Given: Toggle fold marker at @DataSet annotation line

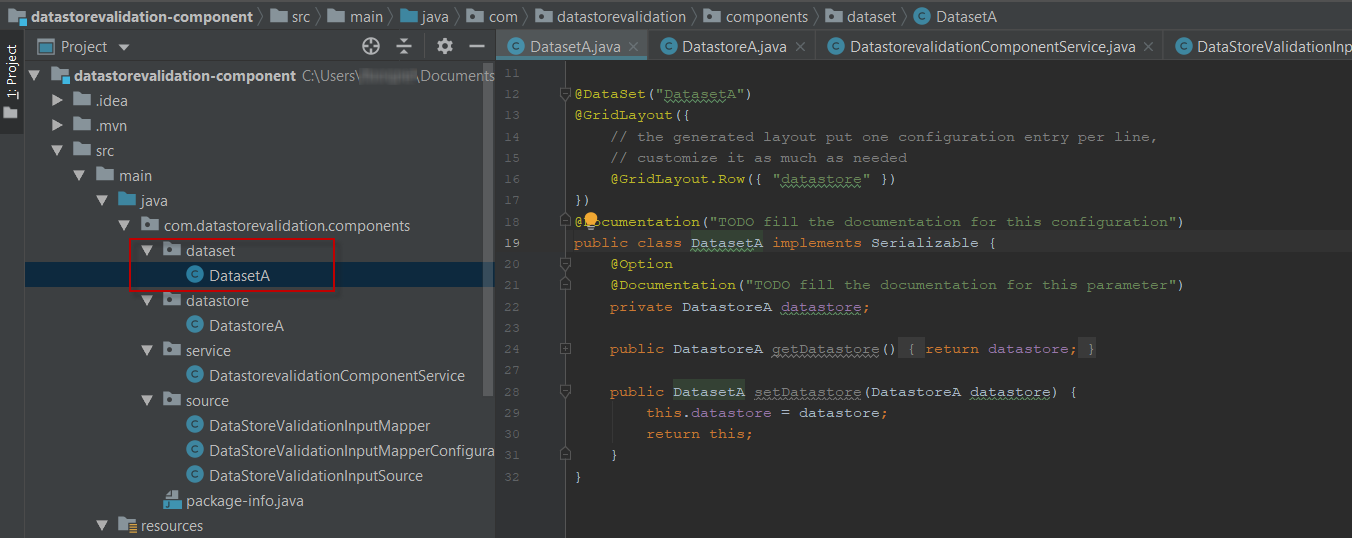Looking at the screenshot, I should click(x=565, y=94).
